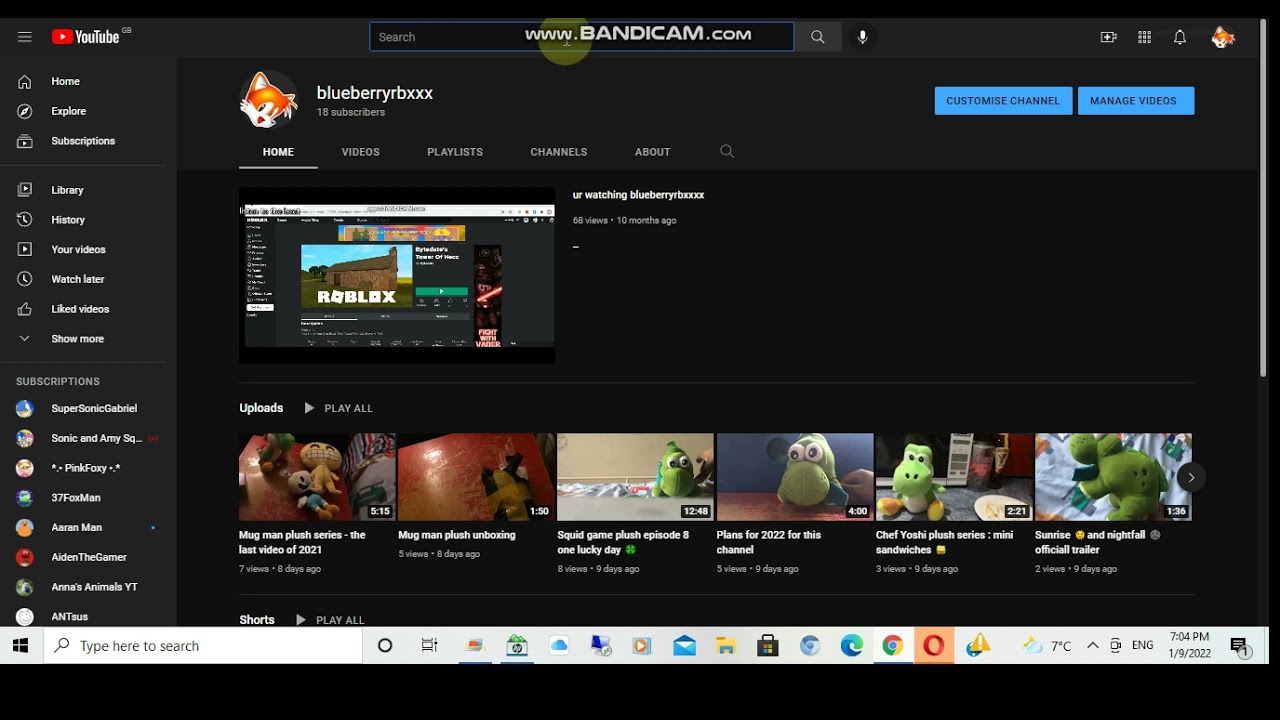Open Microsoft Store from the taskbar
The height and width of the screenshot is (720, 1280).
pyautogui.click(x=767, y=646)
